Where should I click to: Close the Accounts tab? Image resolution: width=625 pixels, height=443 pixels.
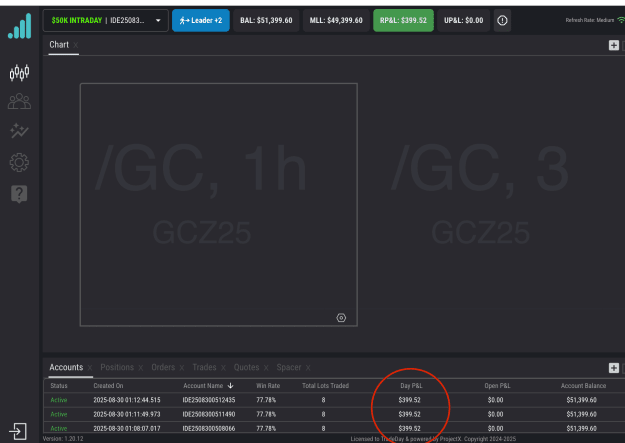pos(90,368)
